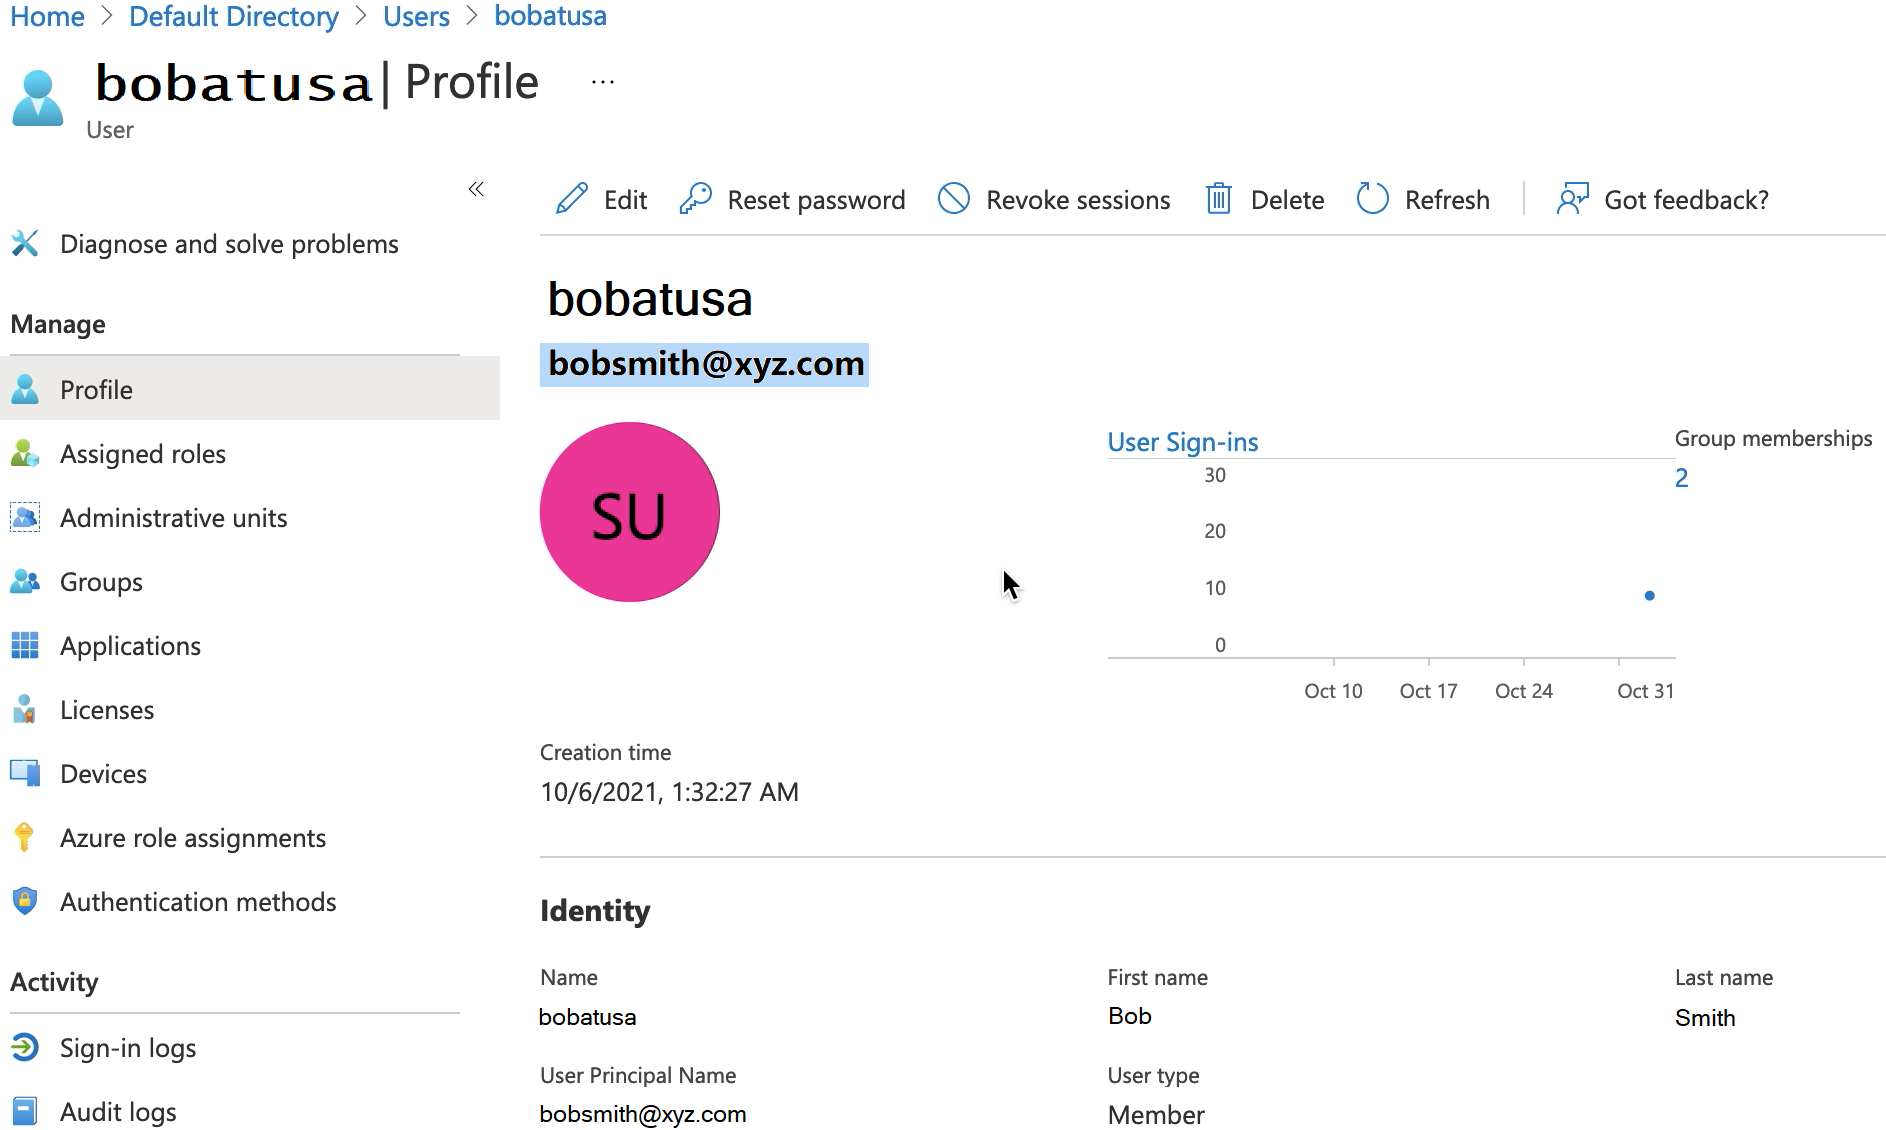Open Got feedback via its icon
The image size is (1886, 1130).
coord(1570,199)
